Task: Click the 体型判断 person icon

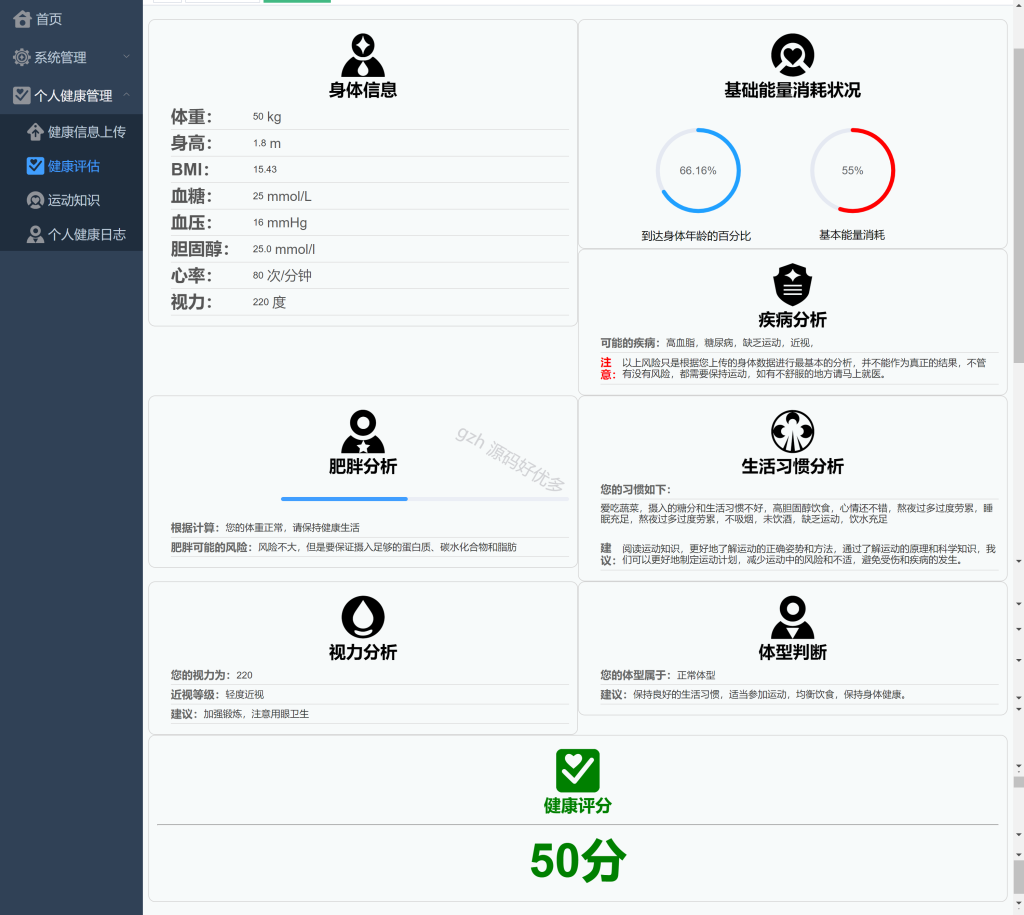Action: point(792,617)
